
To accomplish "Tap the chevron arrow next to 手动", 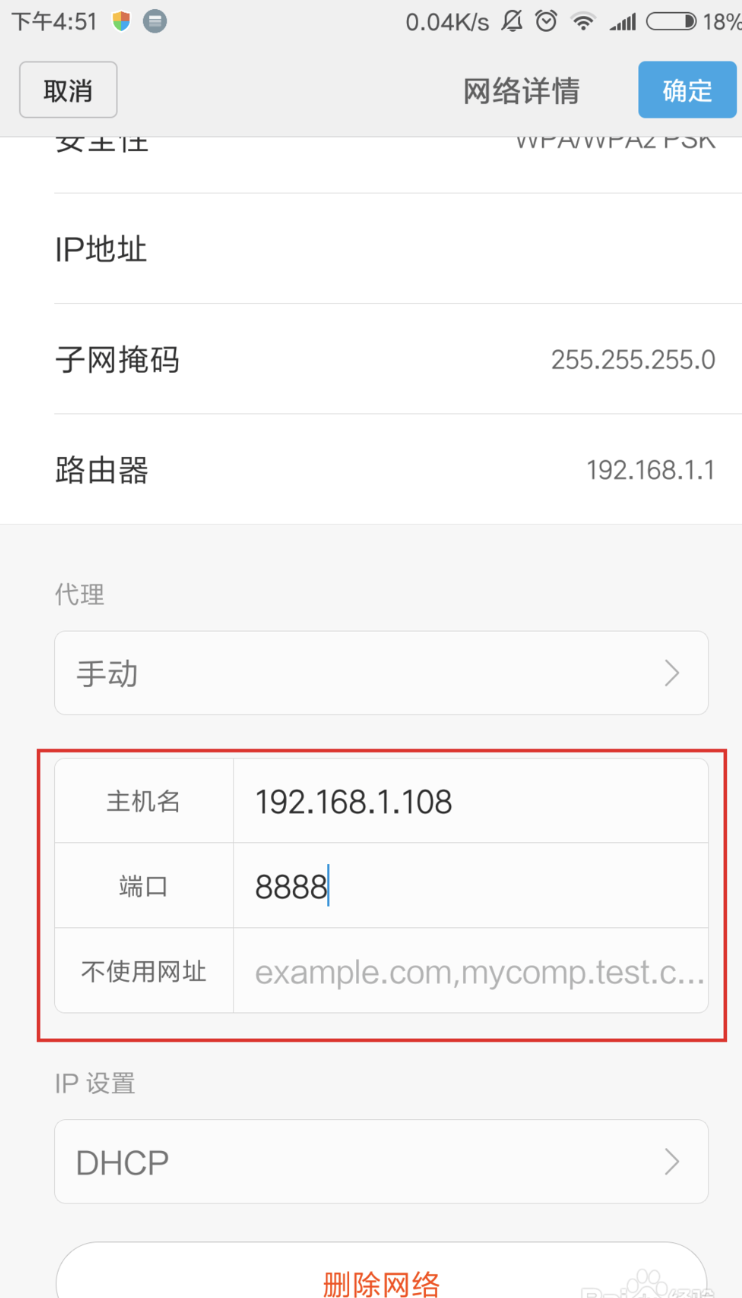I will [x=672, y=673].
